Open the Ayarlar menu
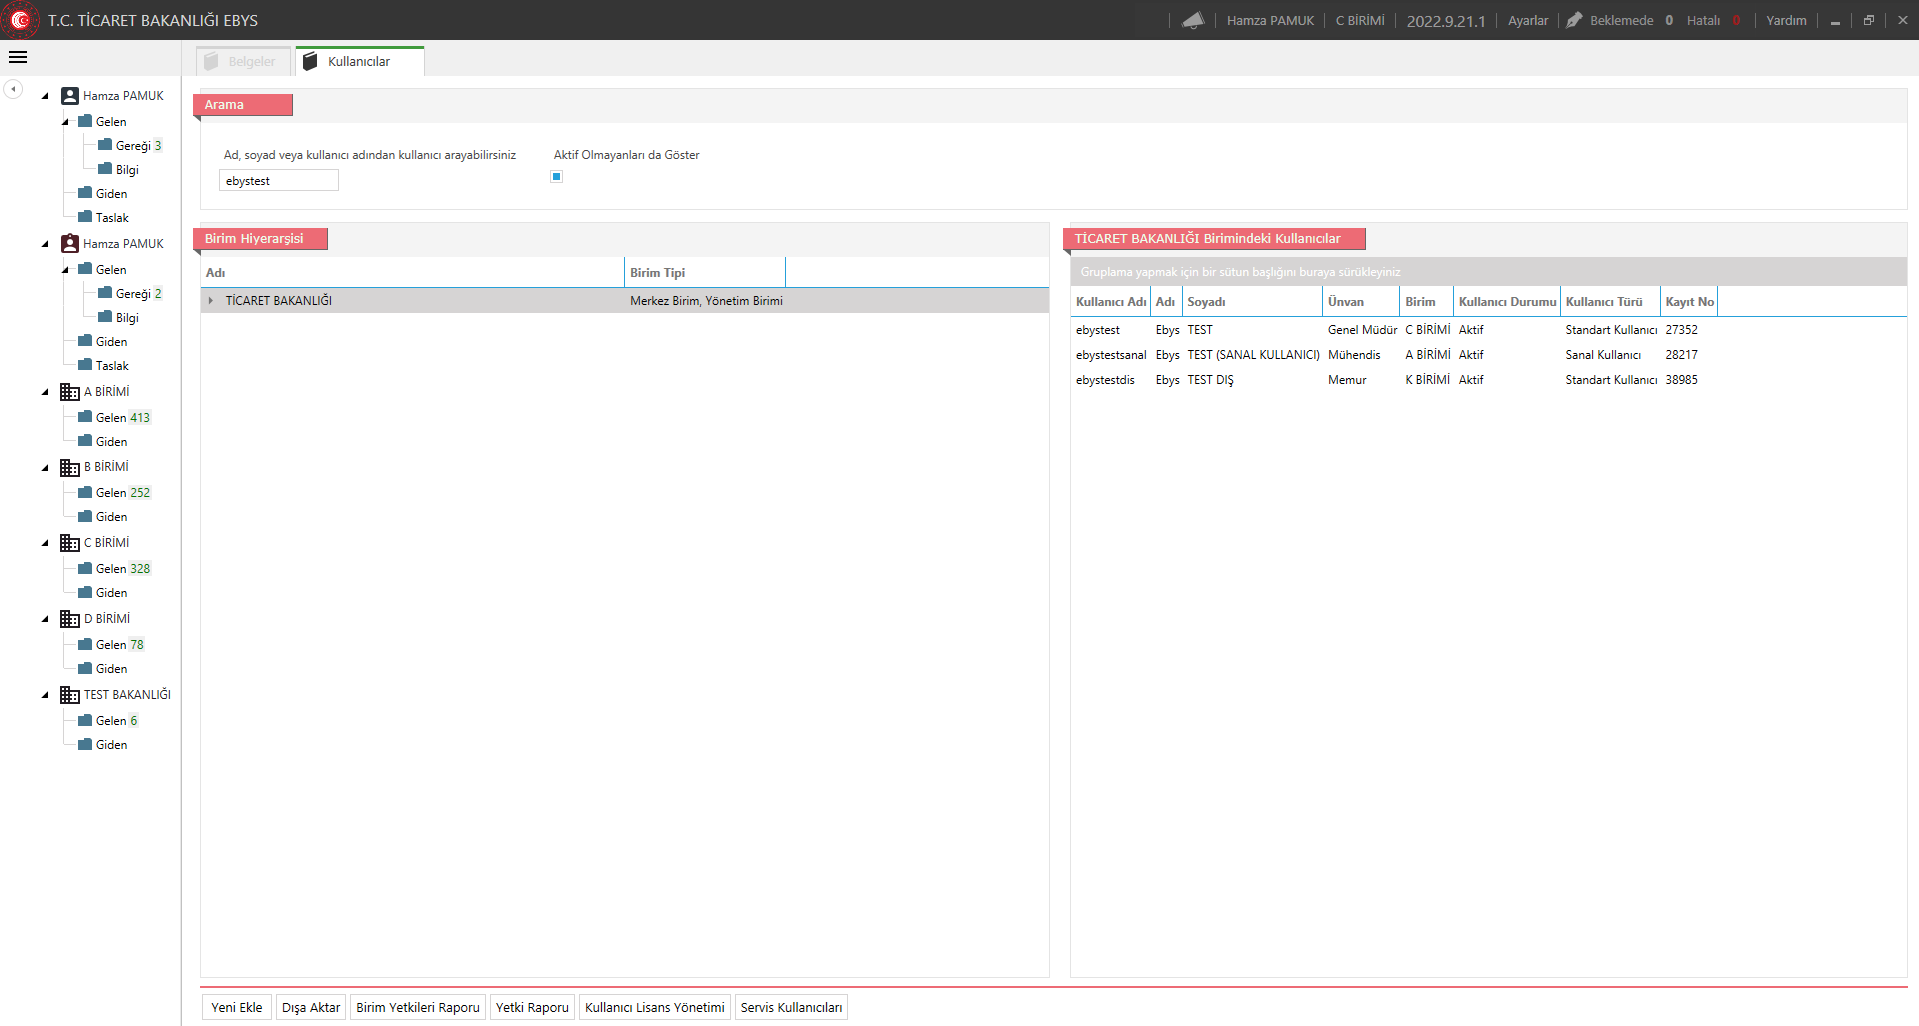Image resolution: width=1919 pixels, height=1026 pixels. (x=1528, y=20)
